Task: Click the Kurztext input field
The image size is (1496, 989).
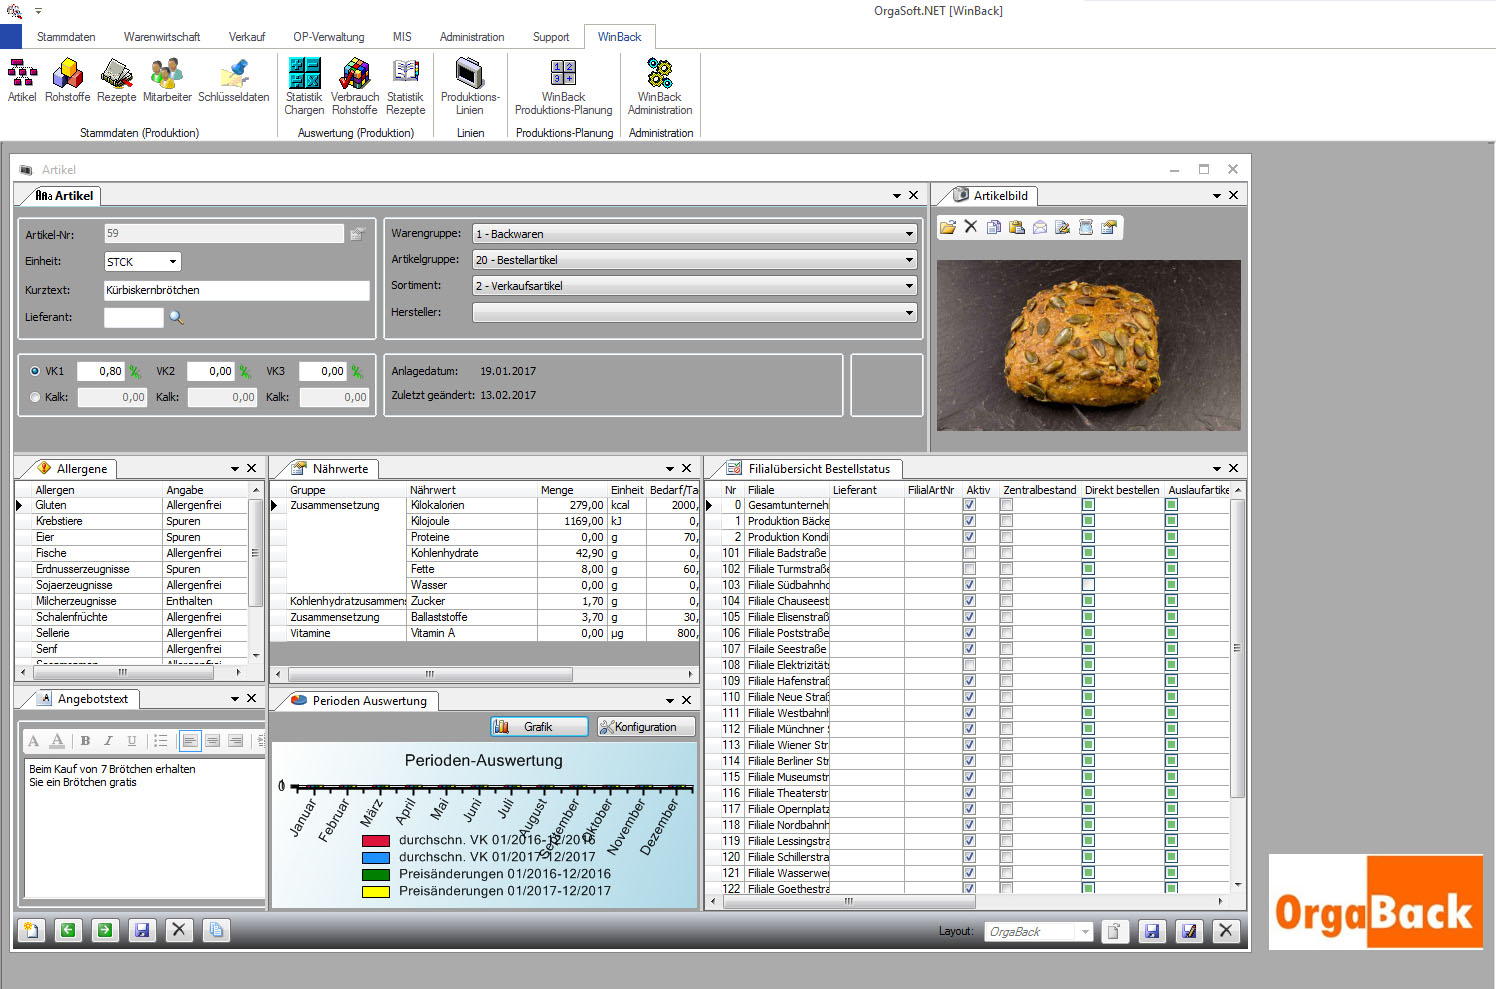Action: click(236, 290)
